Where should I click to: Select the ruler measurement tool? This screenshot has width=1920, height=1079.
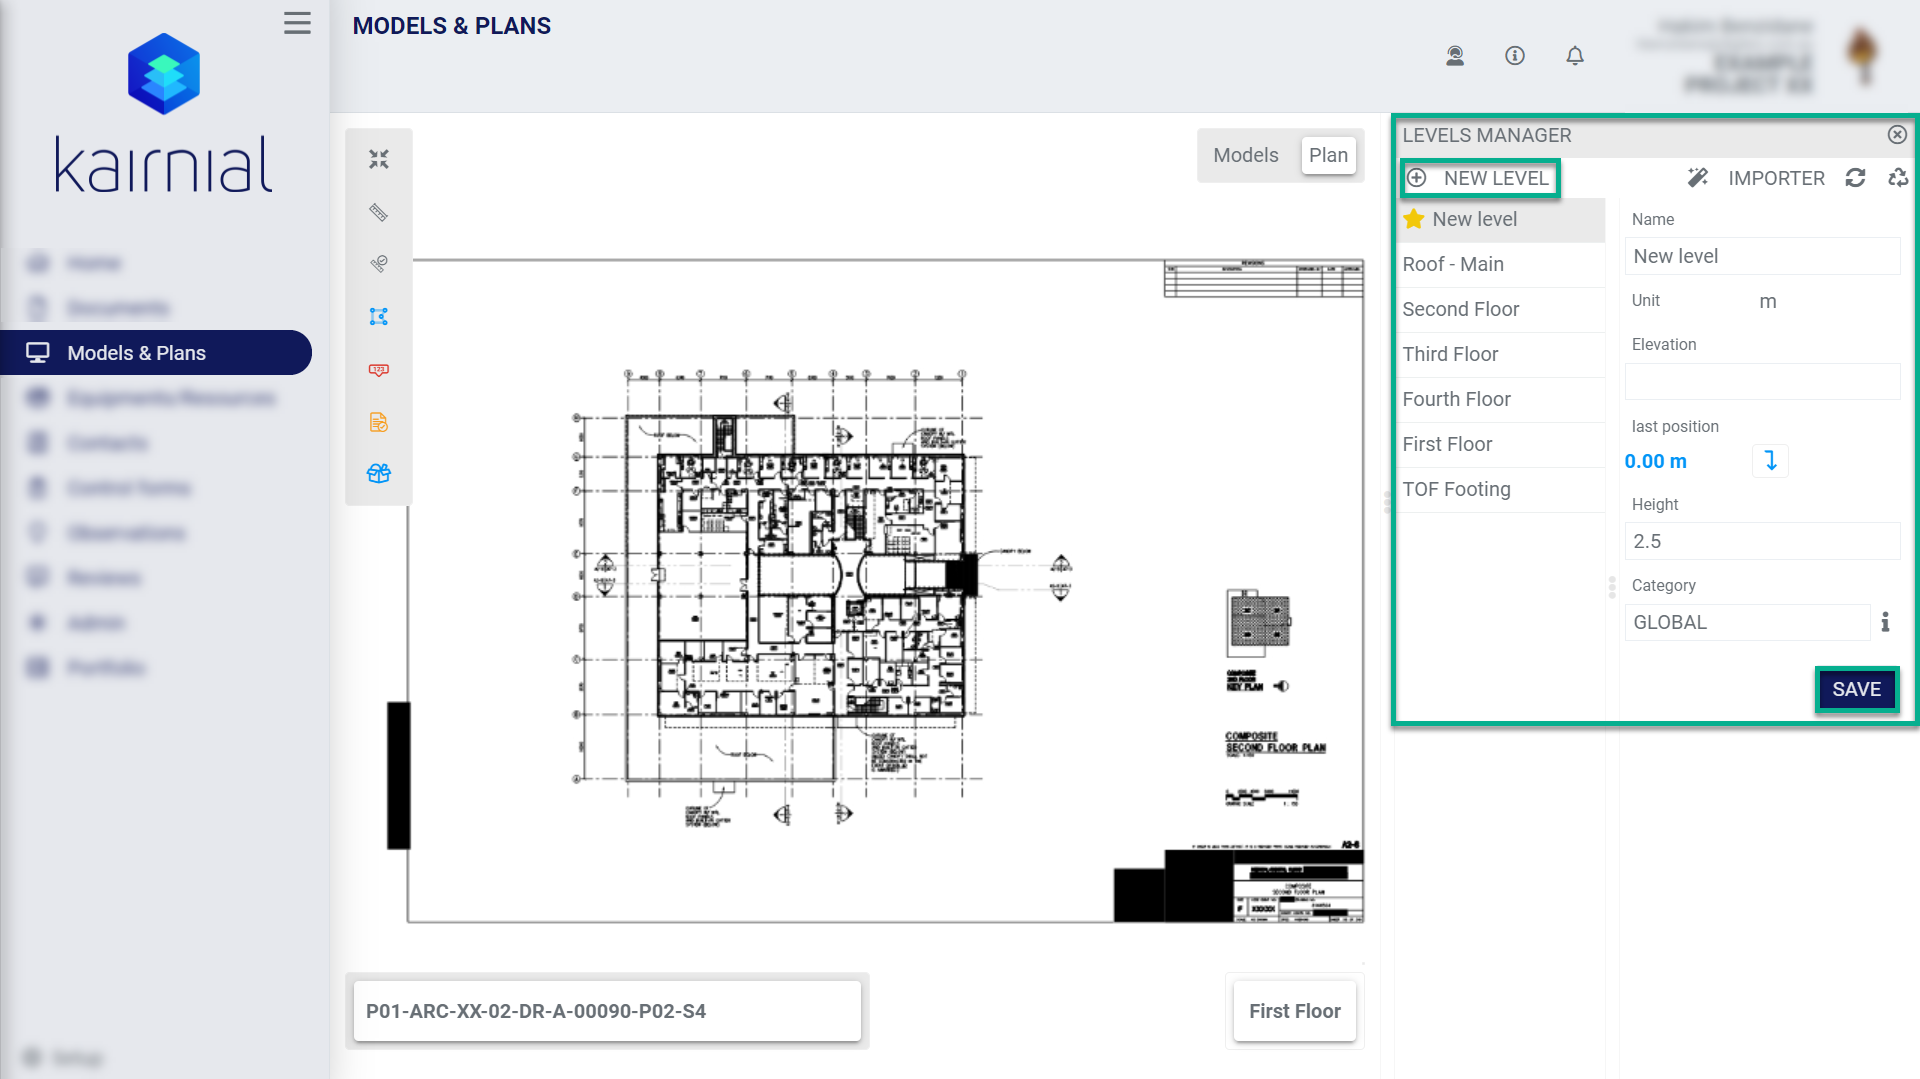[379, 212]
